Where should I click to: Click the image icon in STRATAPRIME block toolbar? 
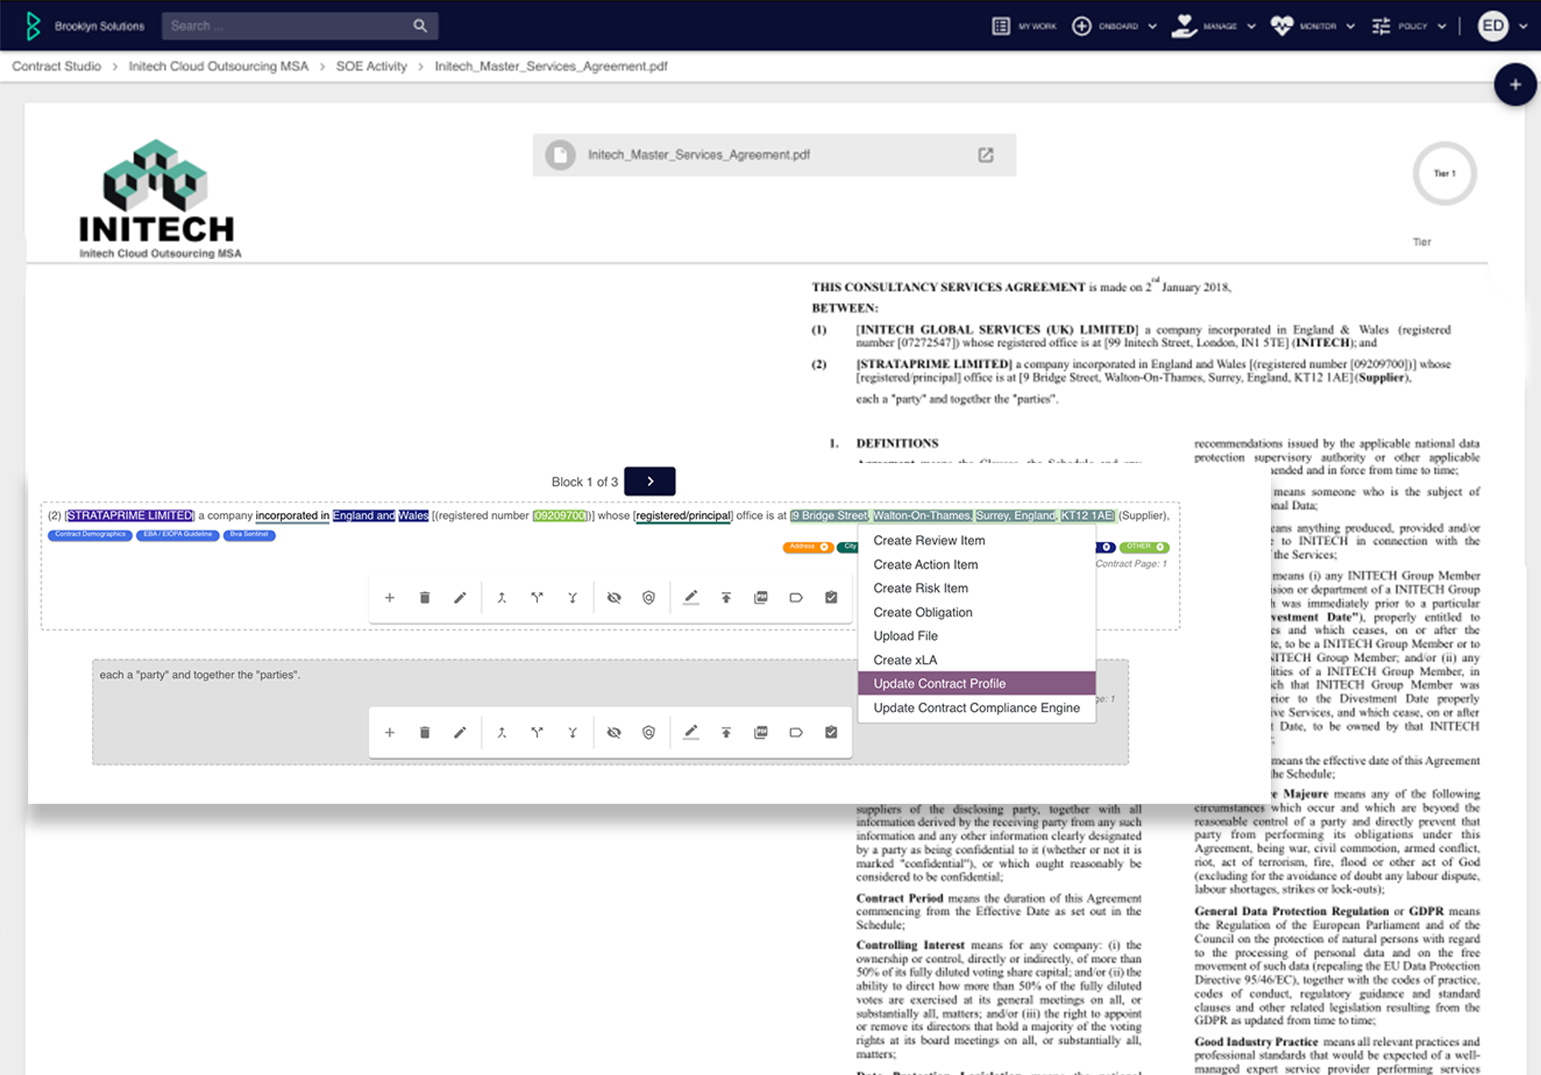(x=761, y=598)
